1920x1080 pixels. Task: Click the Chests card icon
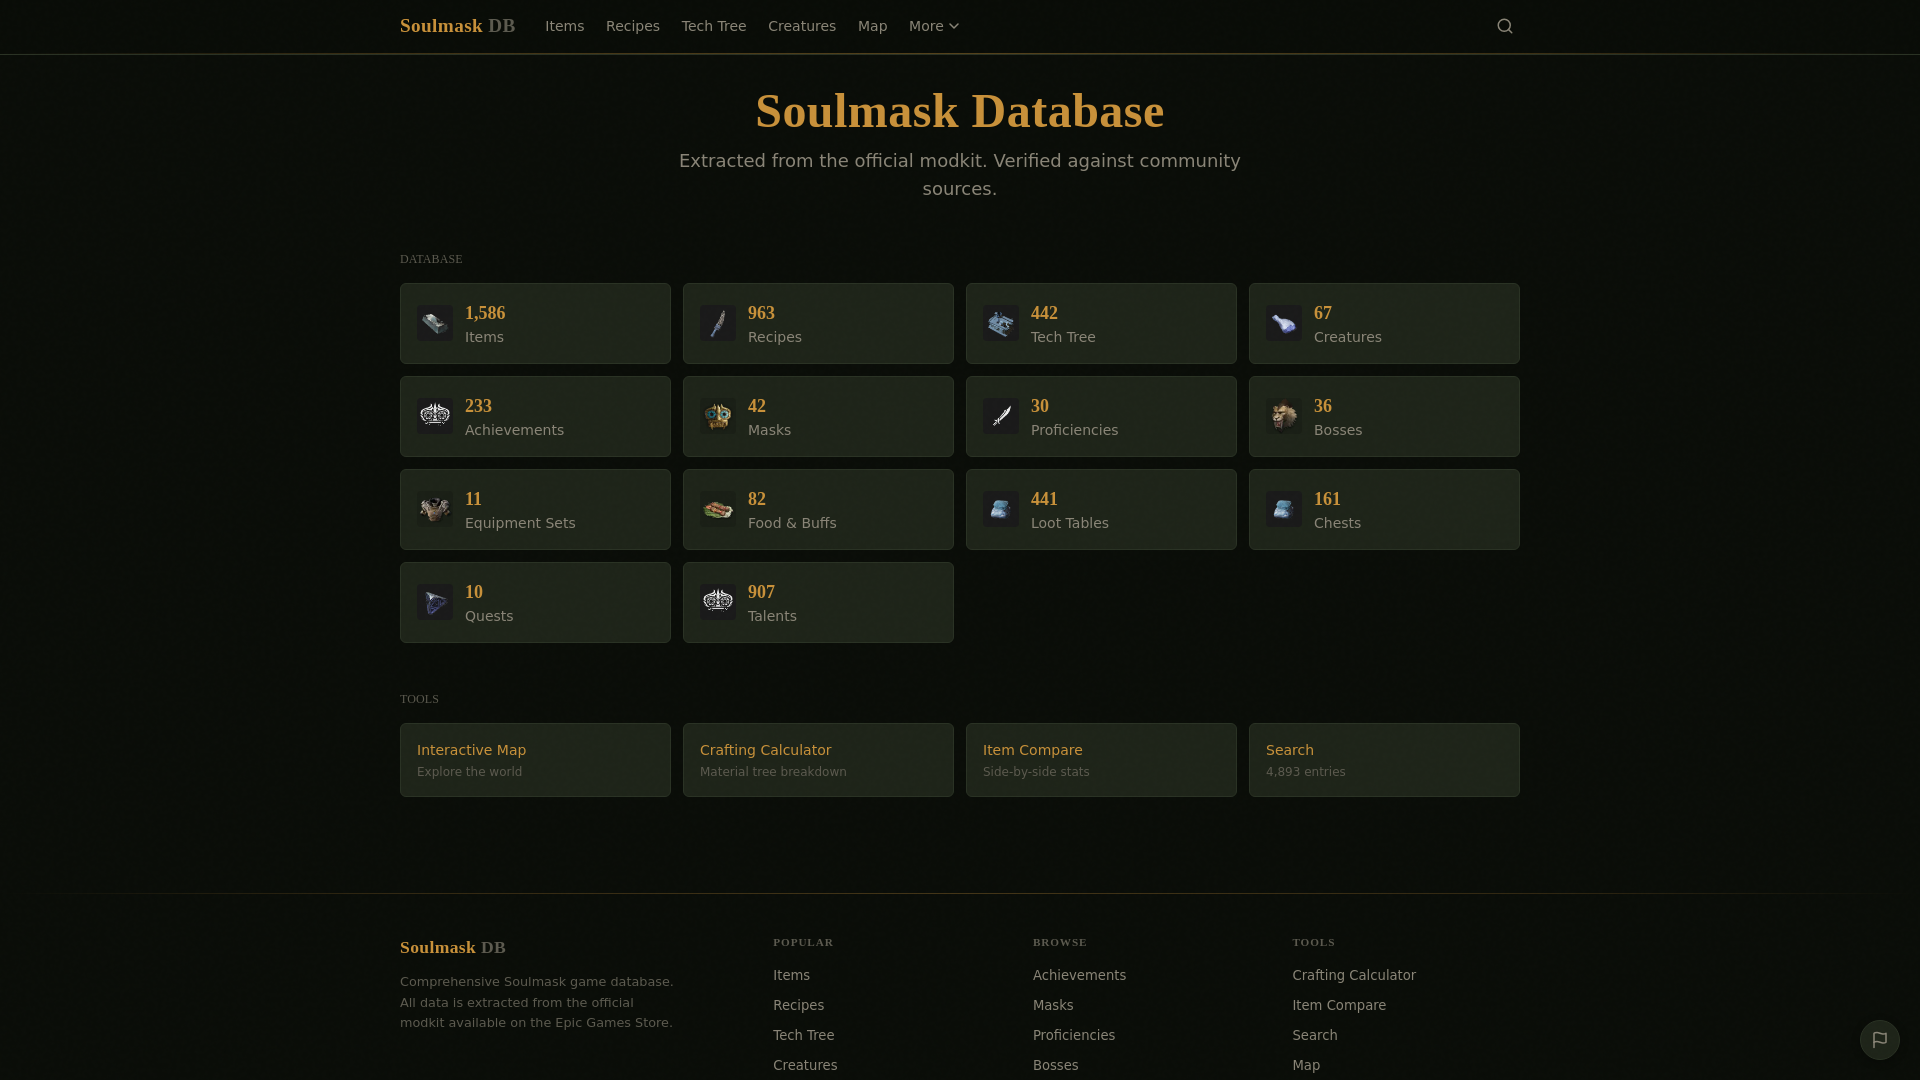tap(1284, 509)
